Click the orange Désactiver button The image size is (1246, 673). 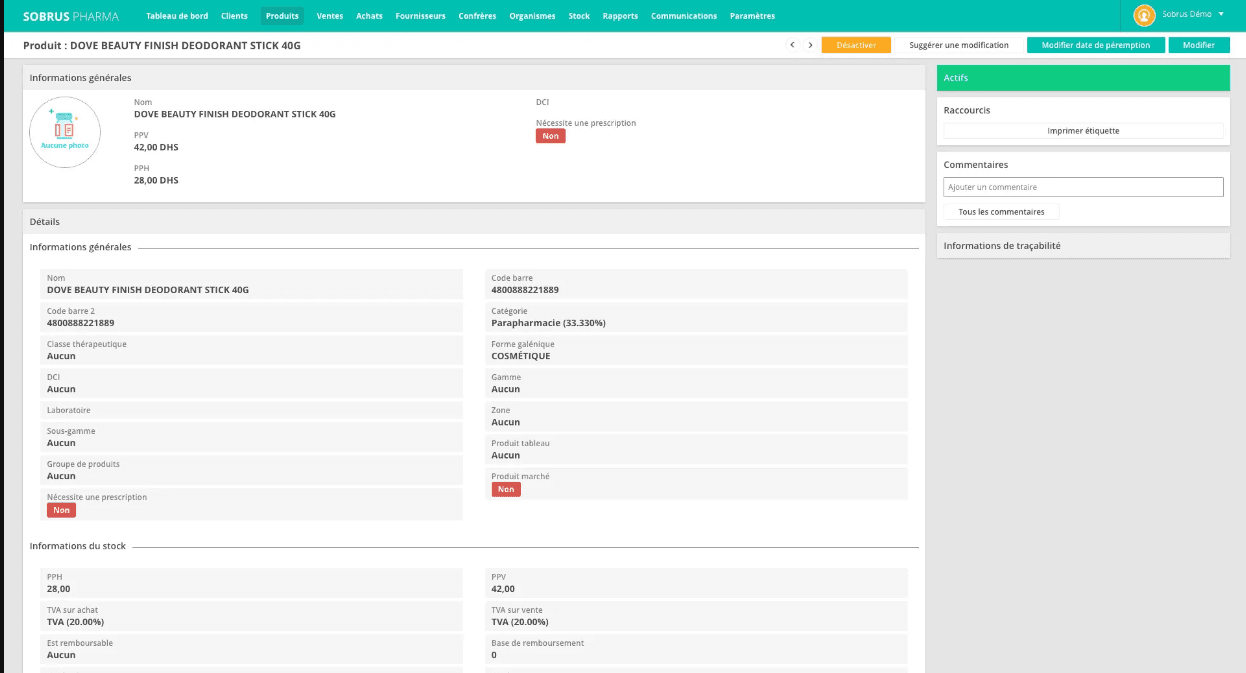[856, 45]
